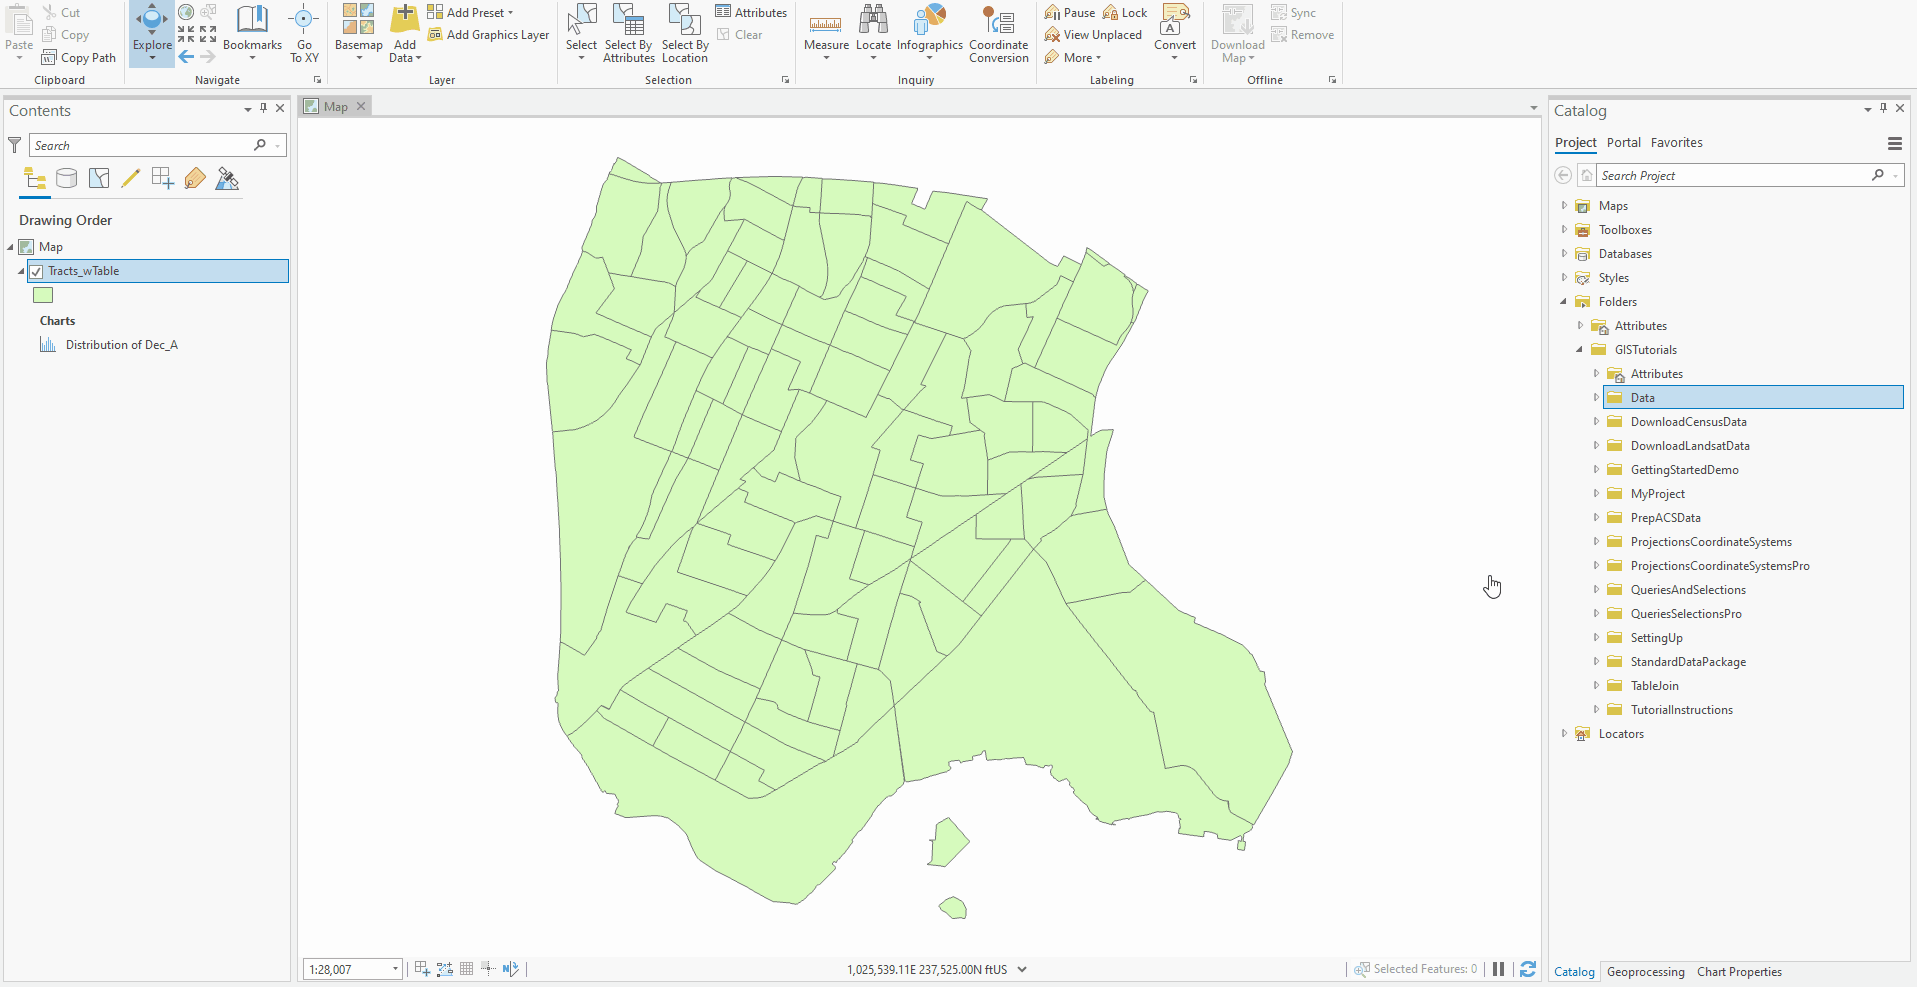Expand the DownloadCensusData folder
Image resolution: width=1917 pixels, height=987 pixels.
point(1596,421)
